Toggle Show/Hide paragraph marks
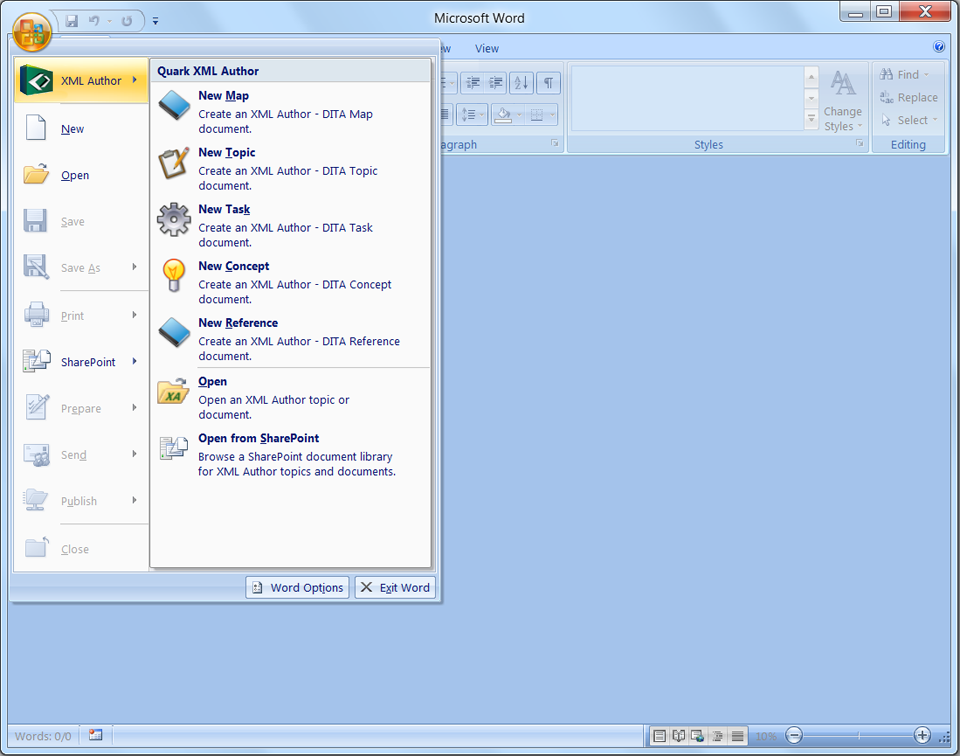 [x=549, y=82]
